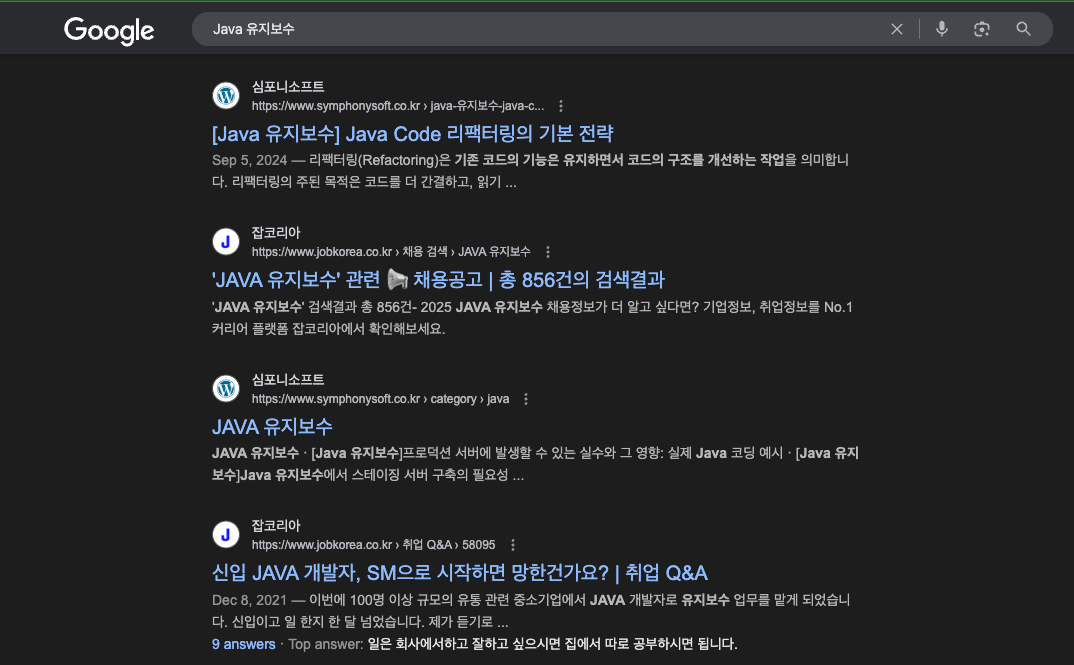Open the more options menu for the category › java result
The image size is (1074, 665).
pyautogui.click(x=526, y=399)
